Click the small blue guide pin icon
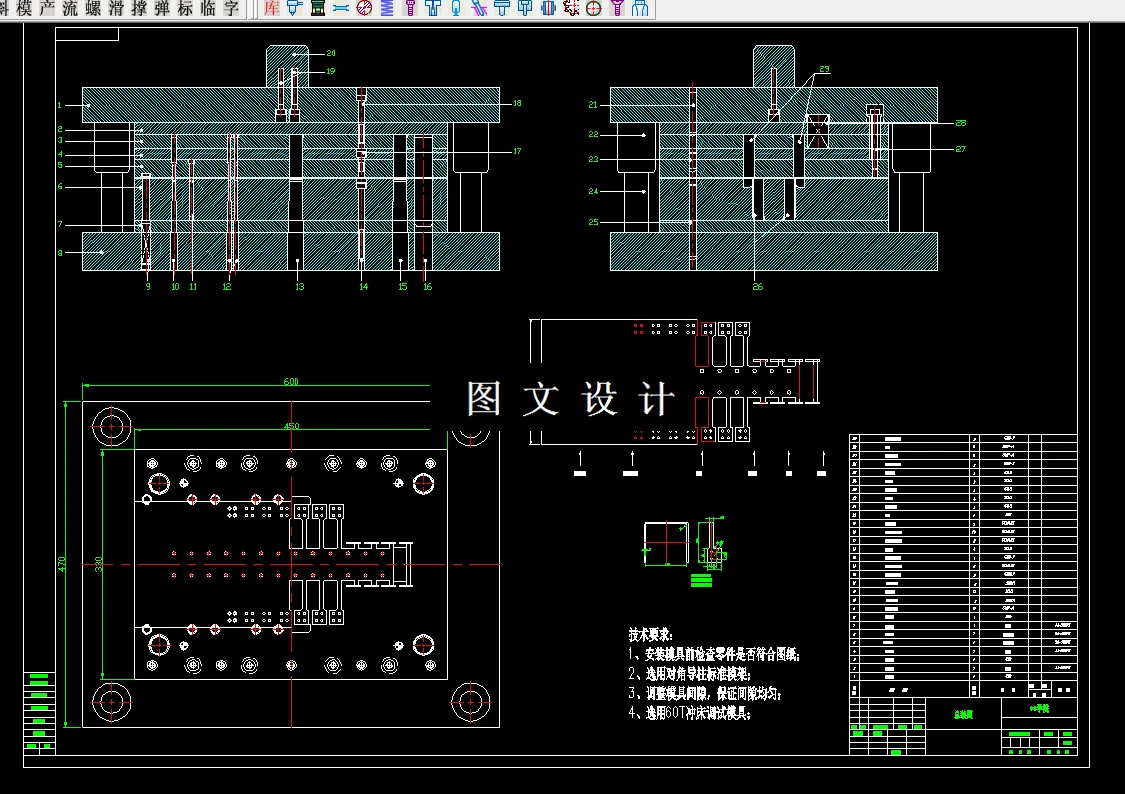 pos(456,9)
